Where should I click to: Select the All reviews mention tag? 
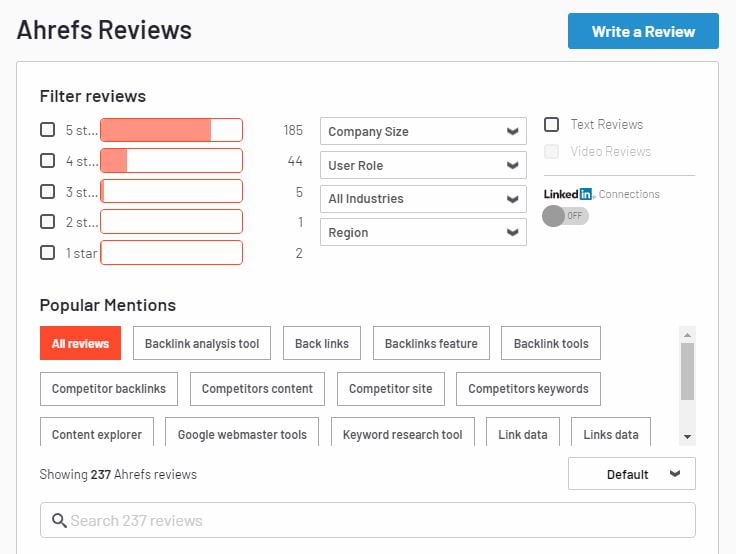point(80,343)
